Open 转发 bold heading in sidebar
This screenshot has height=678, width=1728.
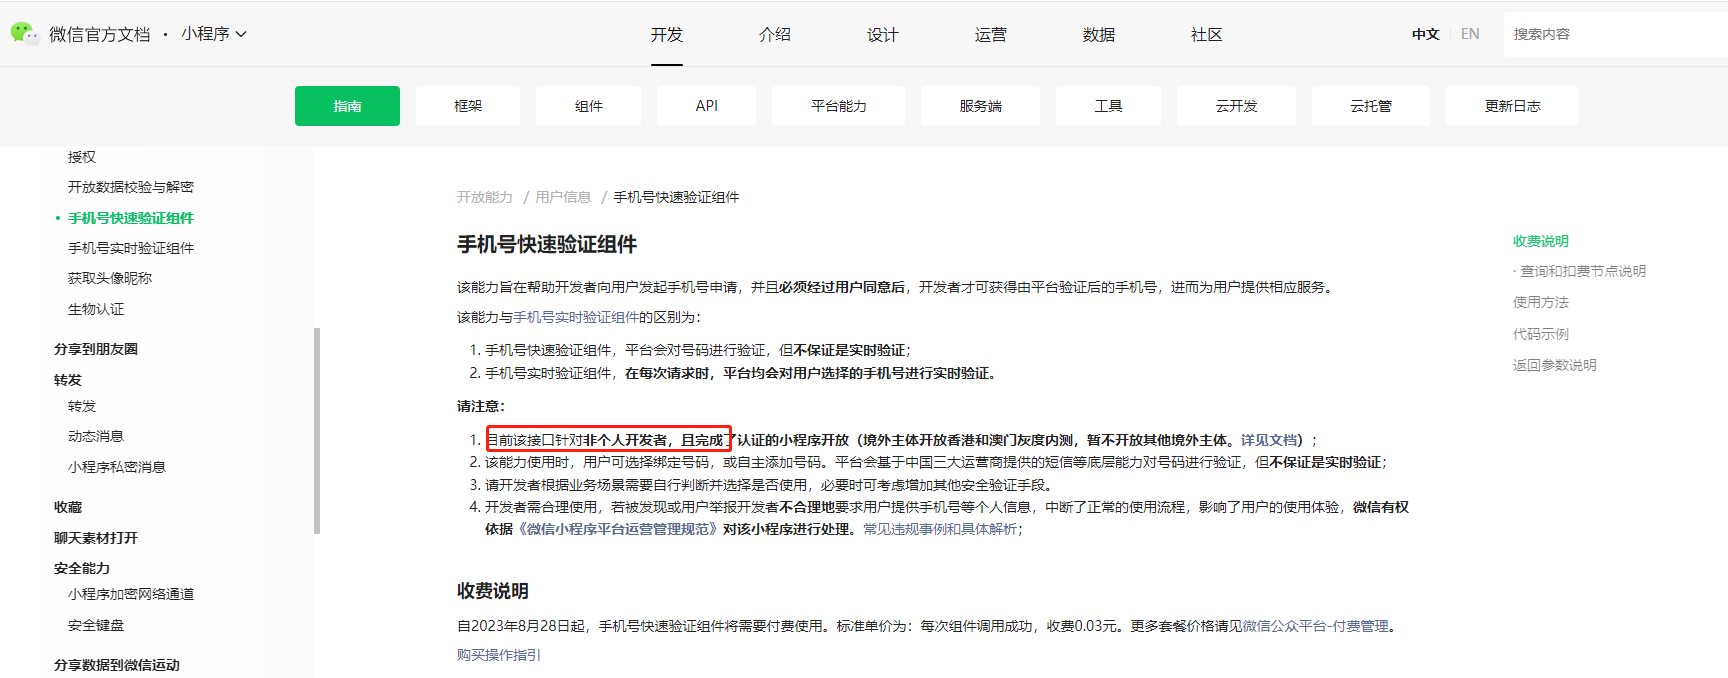(x=68, y=380)
